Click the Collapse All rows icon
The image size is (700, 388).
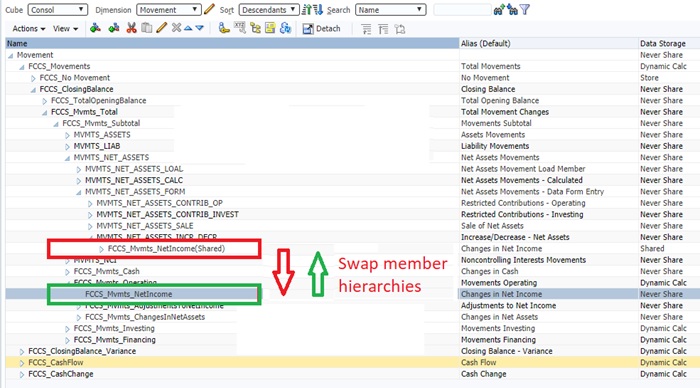click(x=383, y=29)
